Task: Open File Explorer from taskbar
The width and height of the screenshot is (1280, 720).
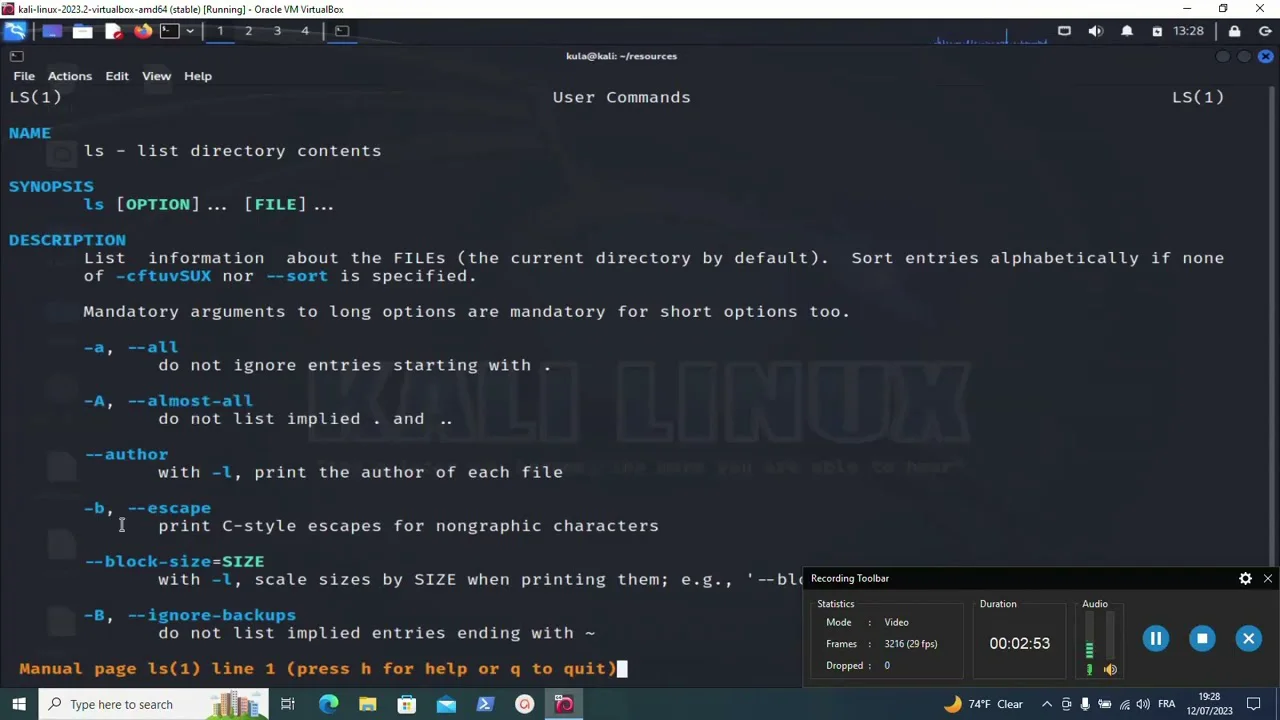Action: [x=367, y=704]
